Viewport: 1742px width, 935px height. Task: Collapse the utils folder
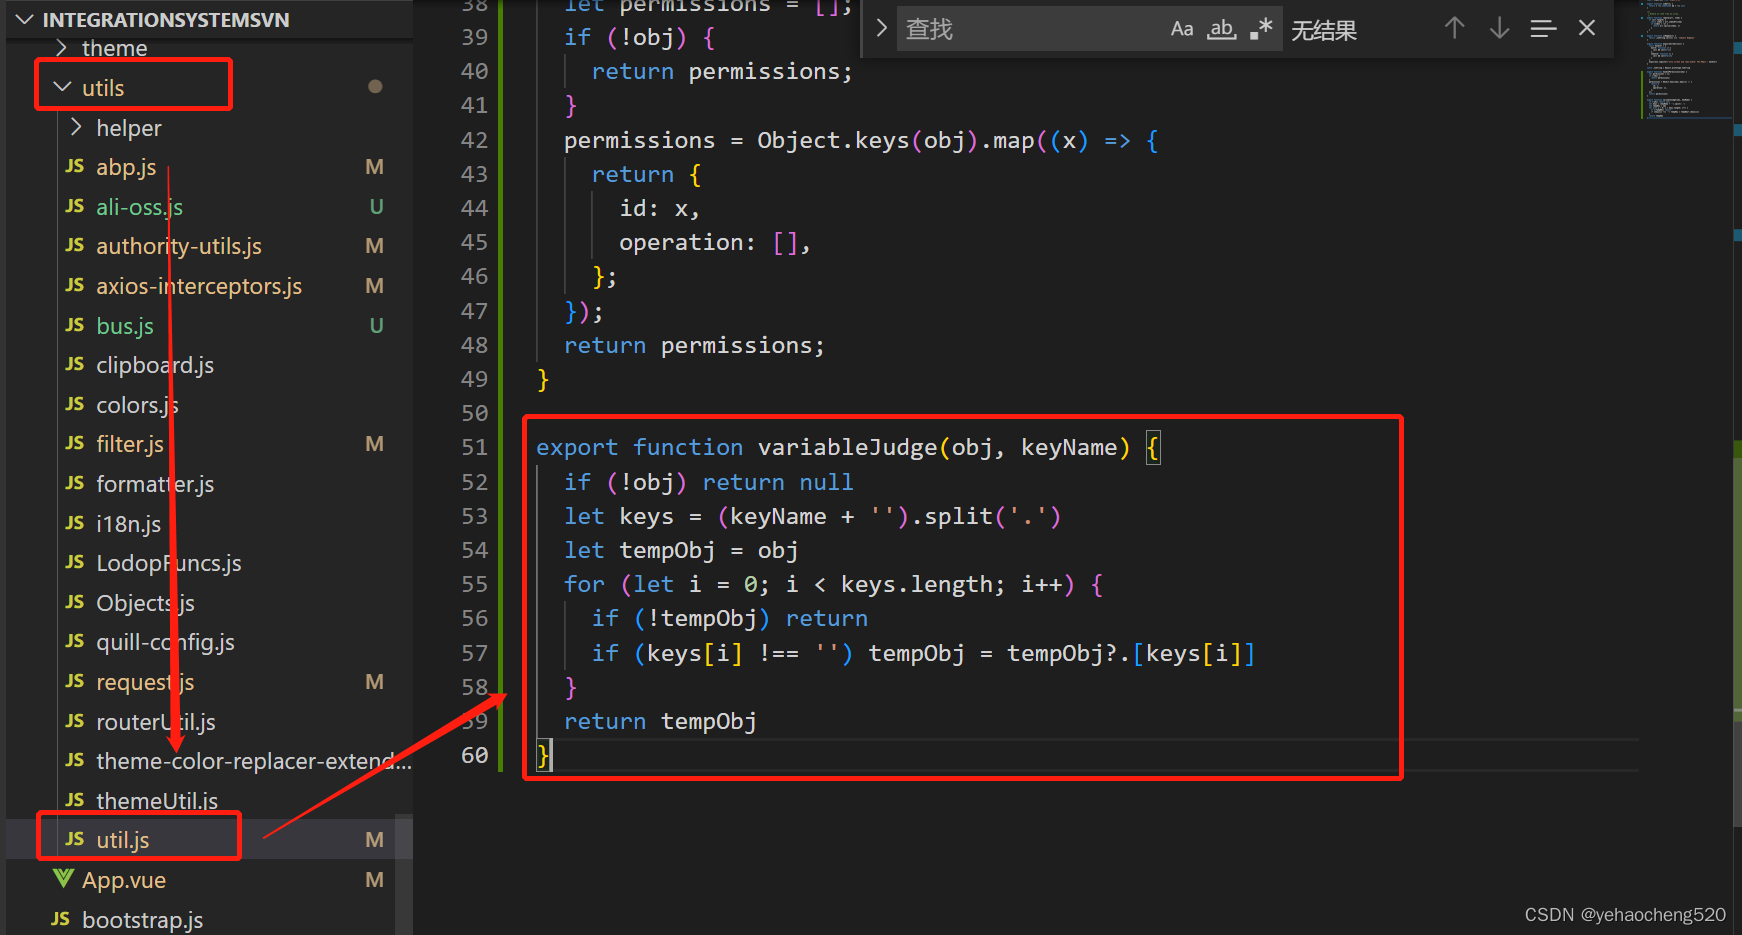(103, 88)
